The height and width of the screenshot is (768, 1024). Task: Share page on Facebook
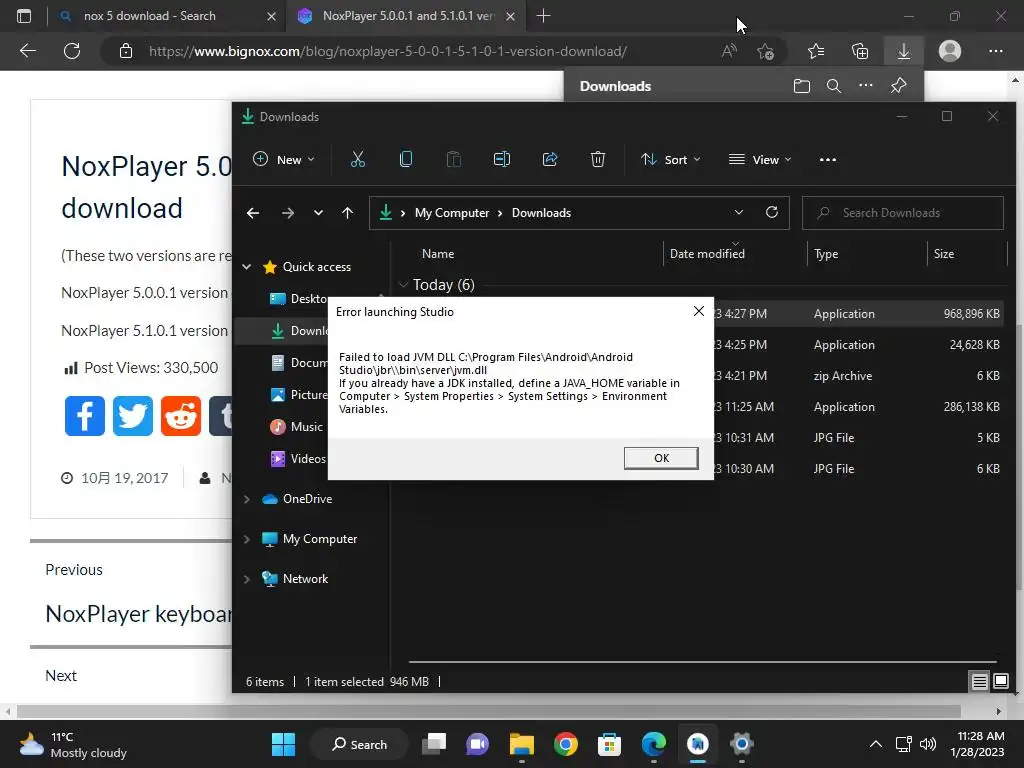click(x=85, y=415)
